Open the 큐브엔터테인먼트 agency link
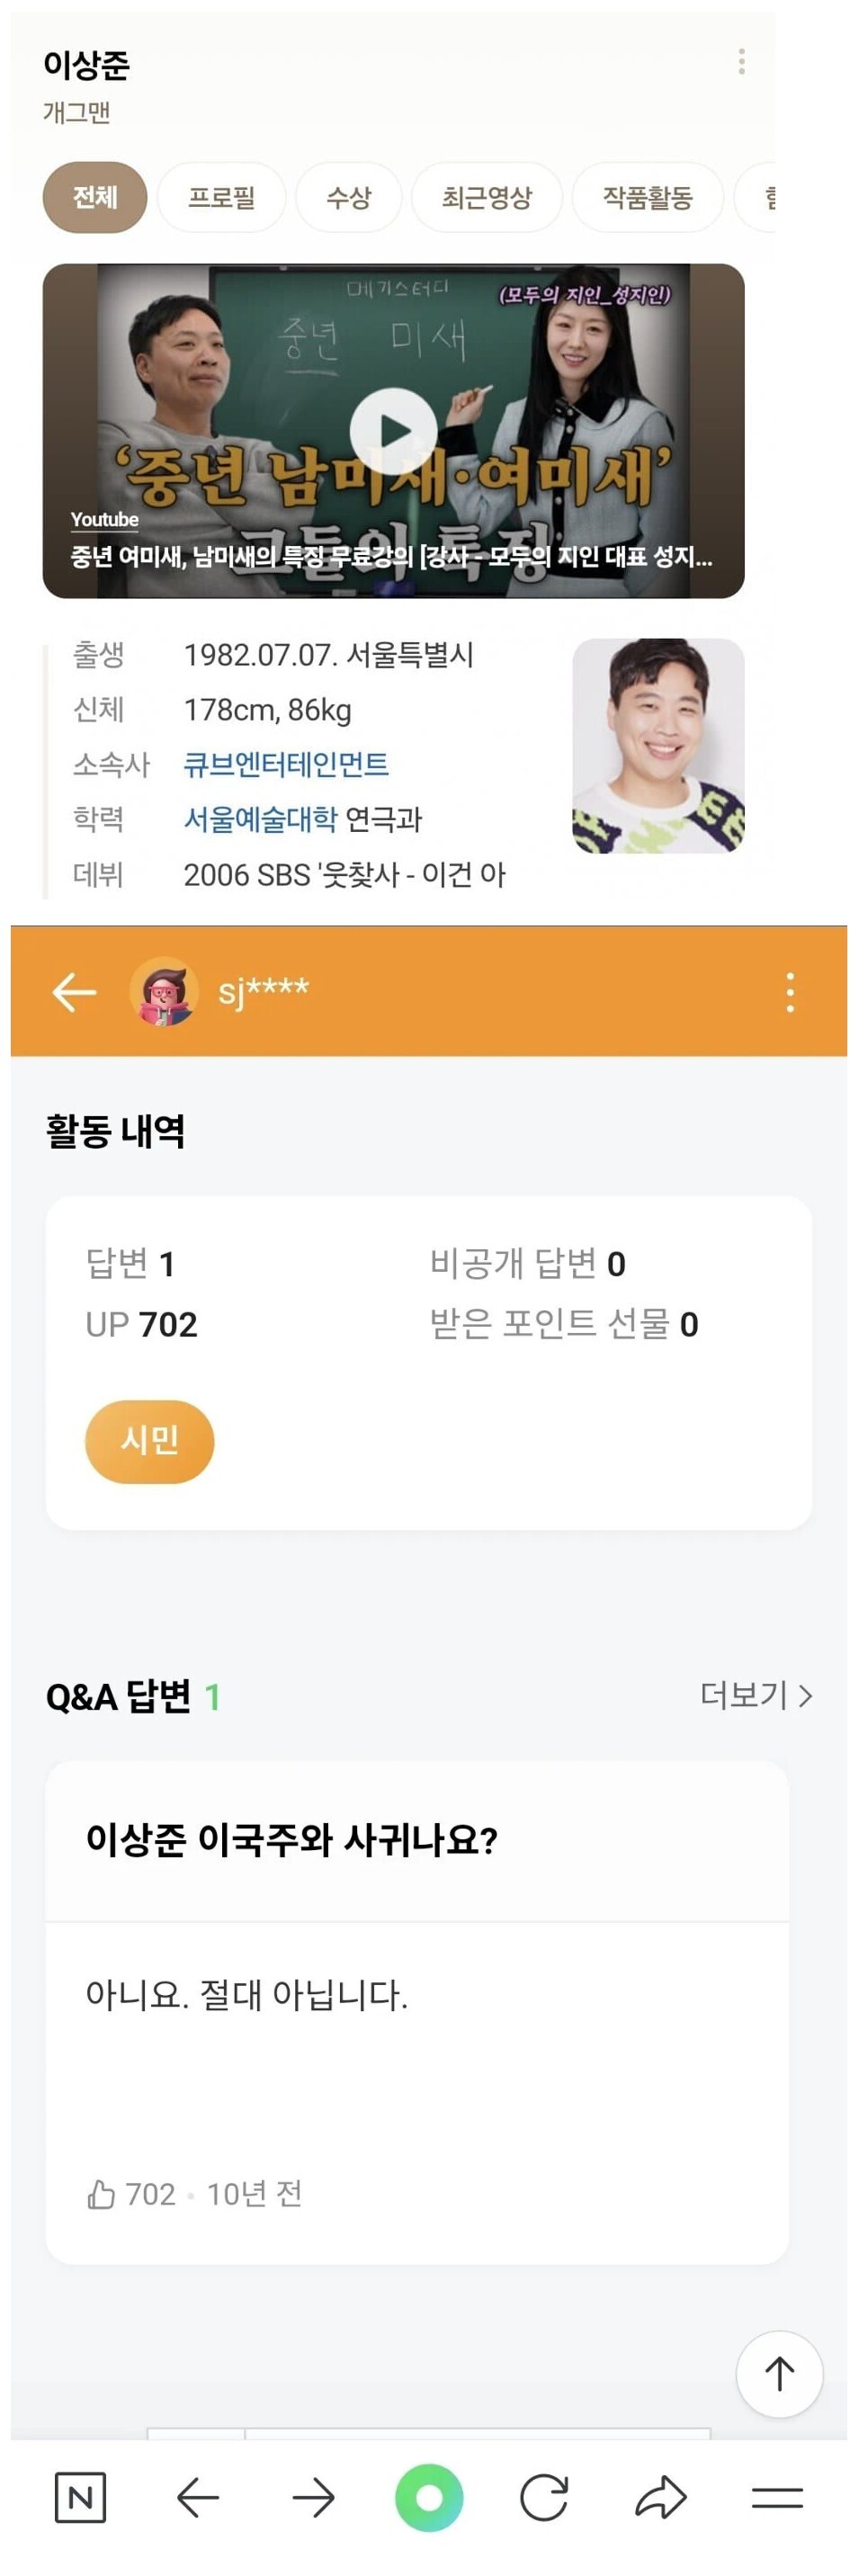The width and height of the screenshot is (859, 2576). point(286,764)
